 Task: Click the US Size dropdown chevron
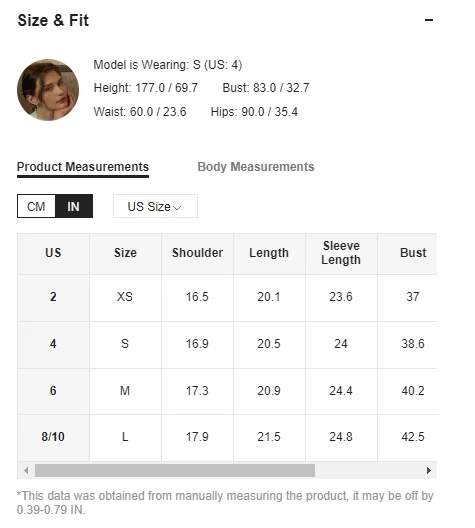tap(177, 208)
